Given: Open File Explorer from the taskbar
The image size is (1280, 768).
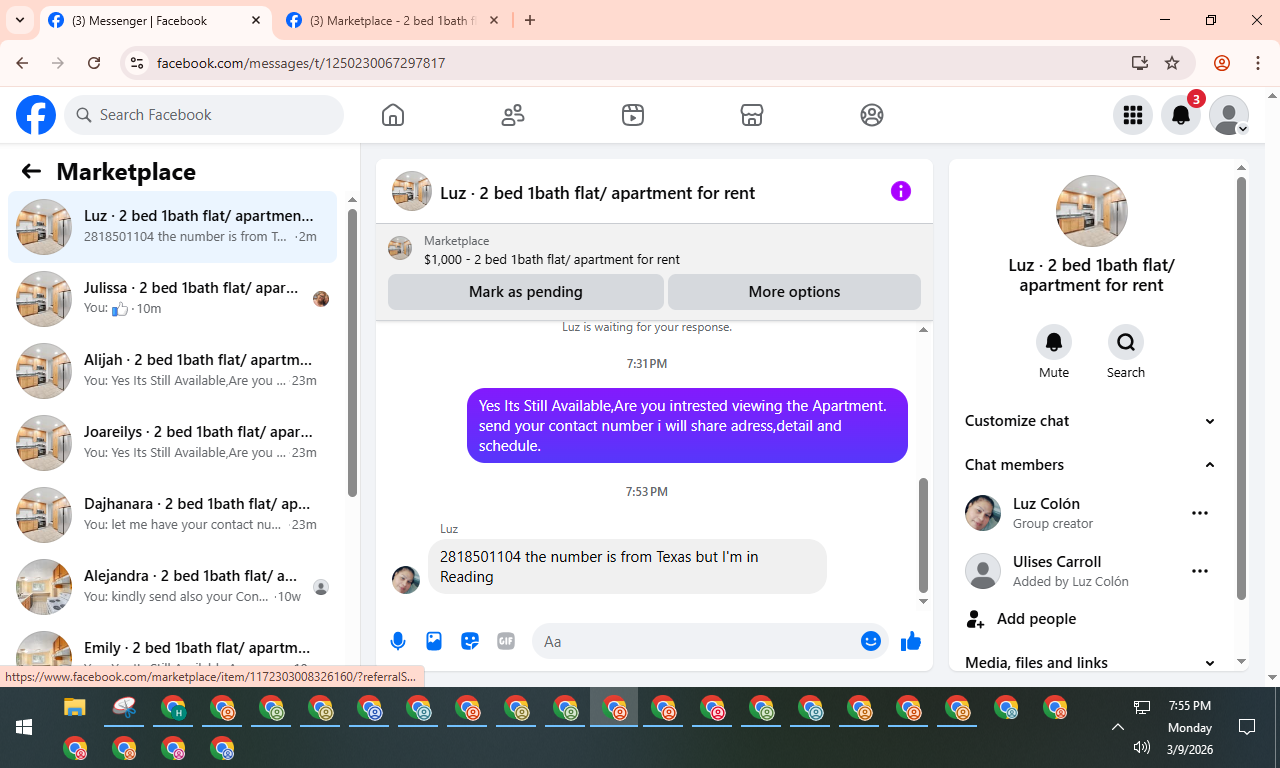Looking at the screenshot, I should pos(75,708).
